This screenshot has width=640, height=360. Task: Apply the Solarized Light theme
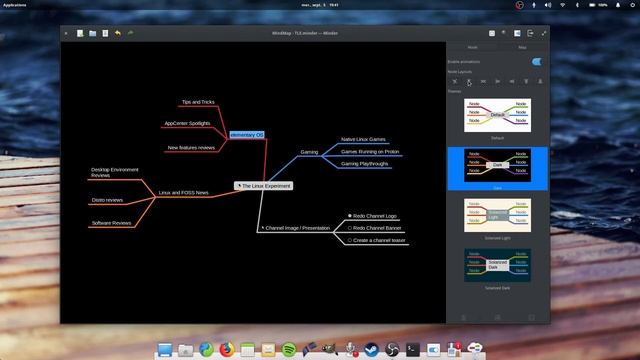tap(498, 215)
